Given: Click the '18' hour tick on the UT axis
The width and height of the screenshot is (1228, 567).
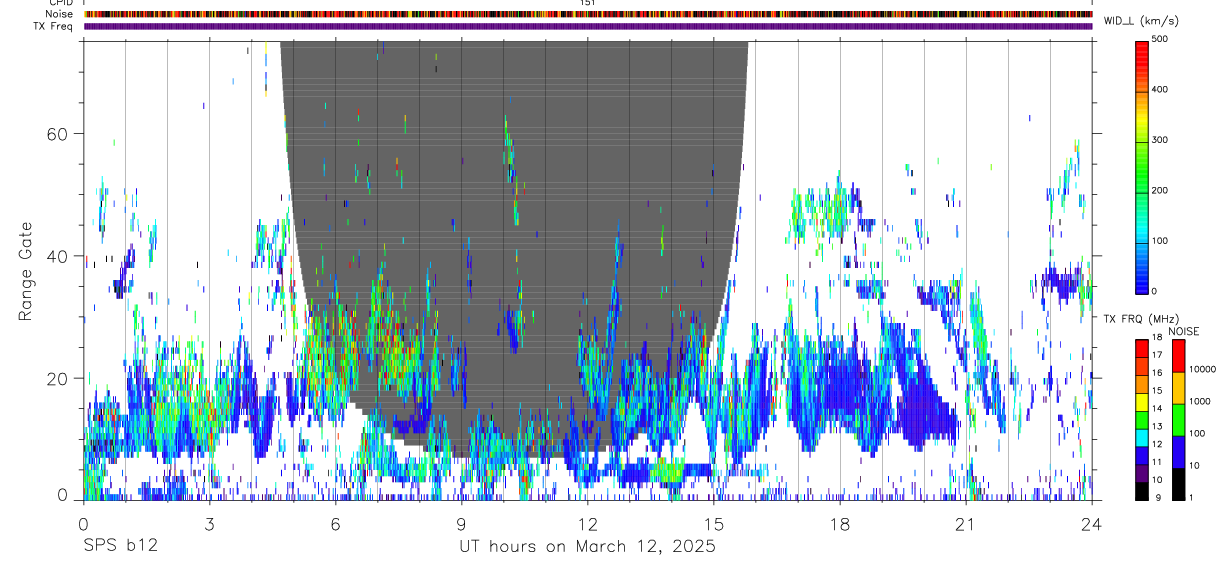Looking at the screenshot, I should (x=840, y=524).
